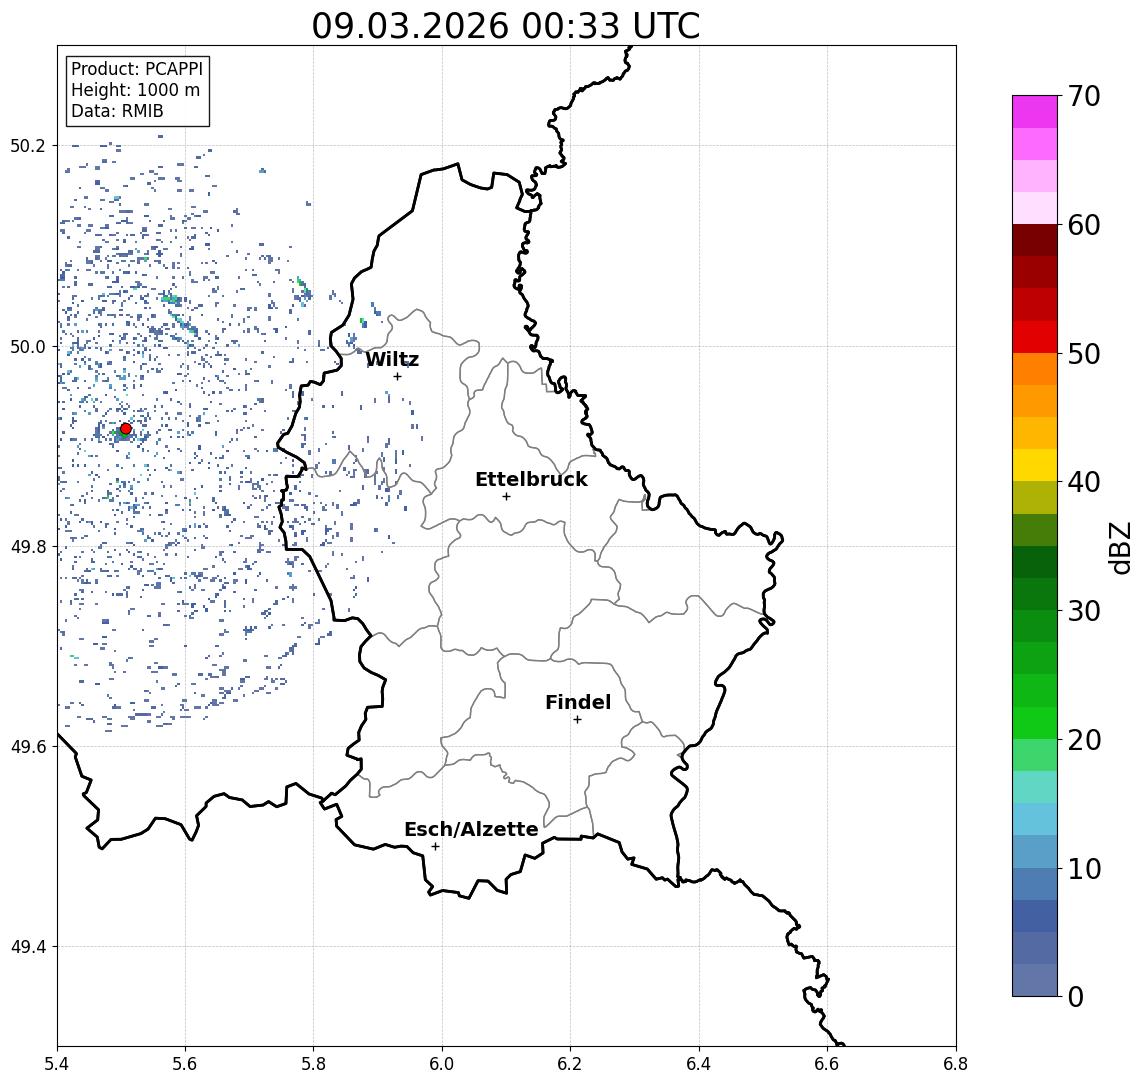Screen dimensions: 1145x1084
Task: Click the magenta top colorbar swatch
Action: click(1035, 112)
